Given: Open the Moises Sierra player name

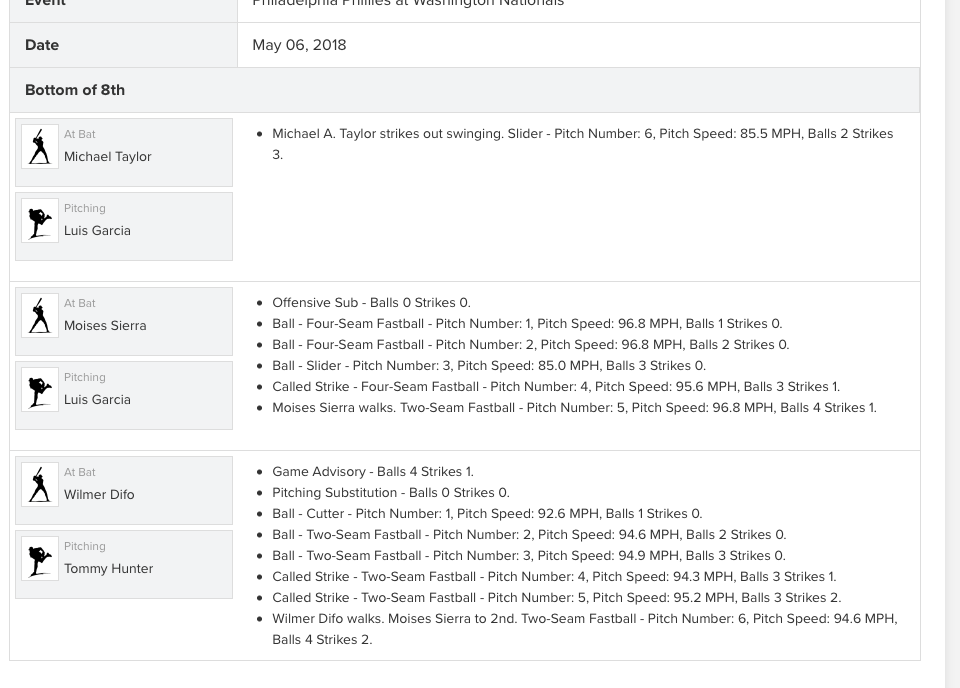Looking at the screenshot, I should pos(105,326).
